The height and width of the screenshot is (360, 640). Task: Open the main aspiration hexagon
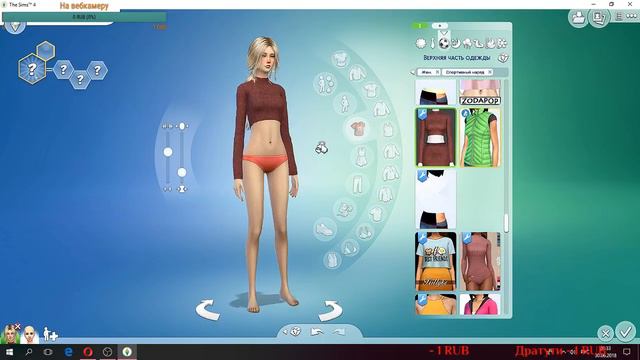point(32,69)
